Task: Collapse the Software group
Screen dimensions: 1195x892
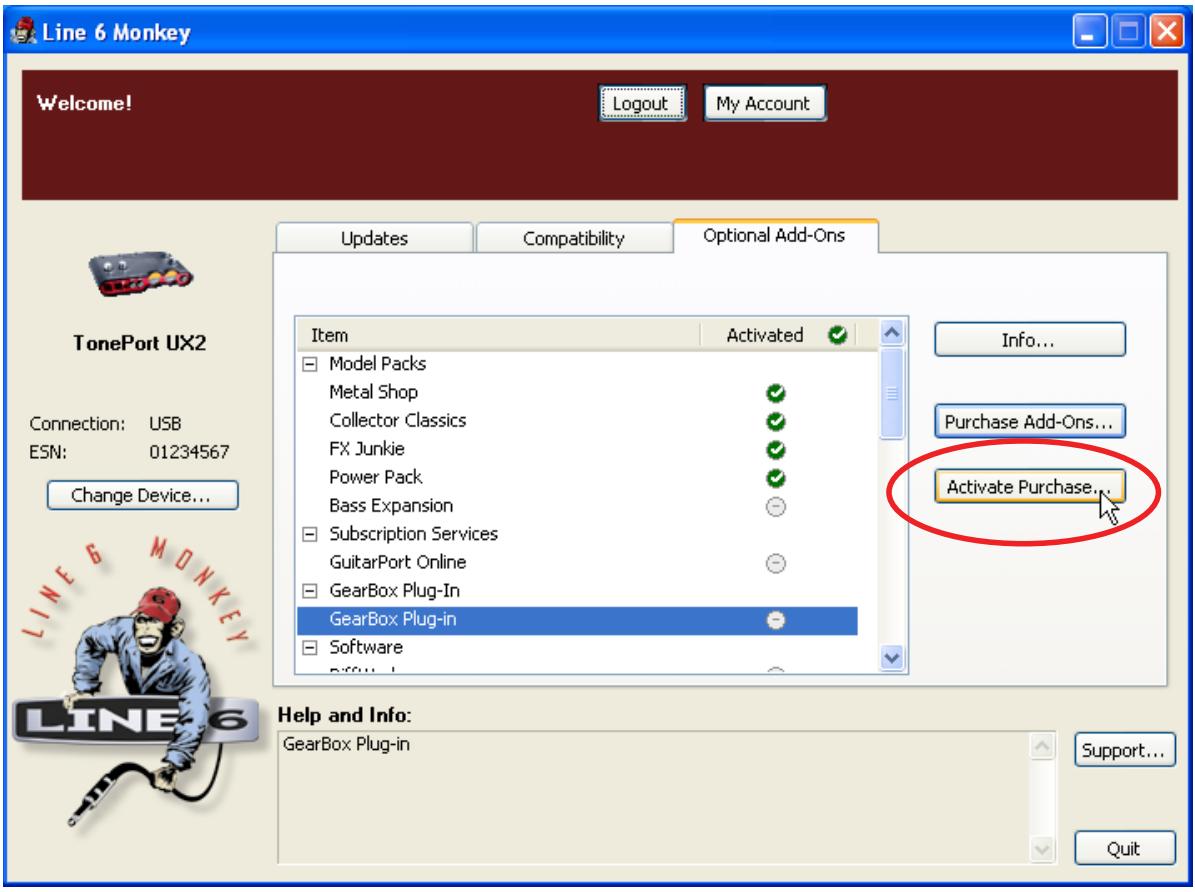Action: point(310,648)
